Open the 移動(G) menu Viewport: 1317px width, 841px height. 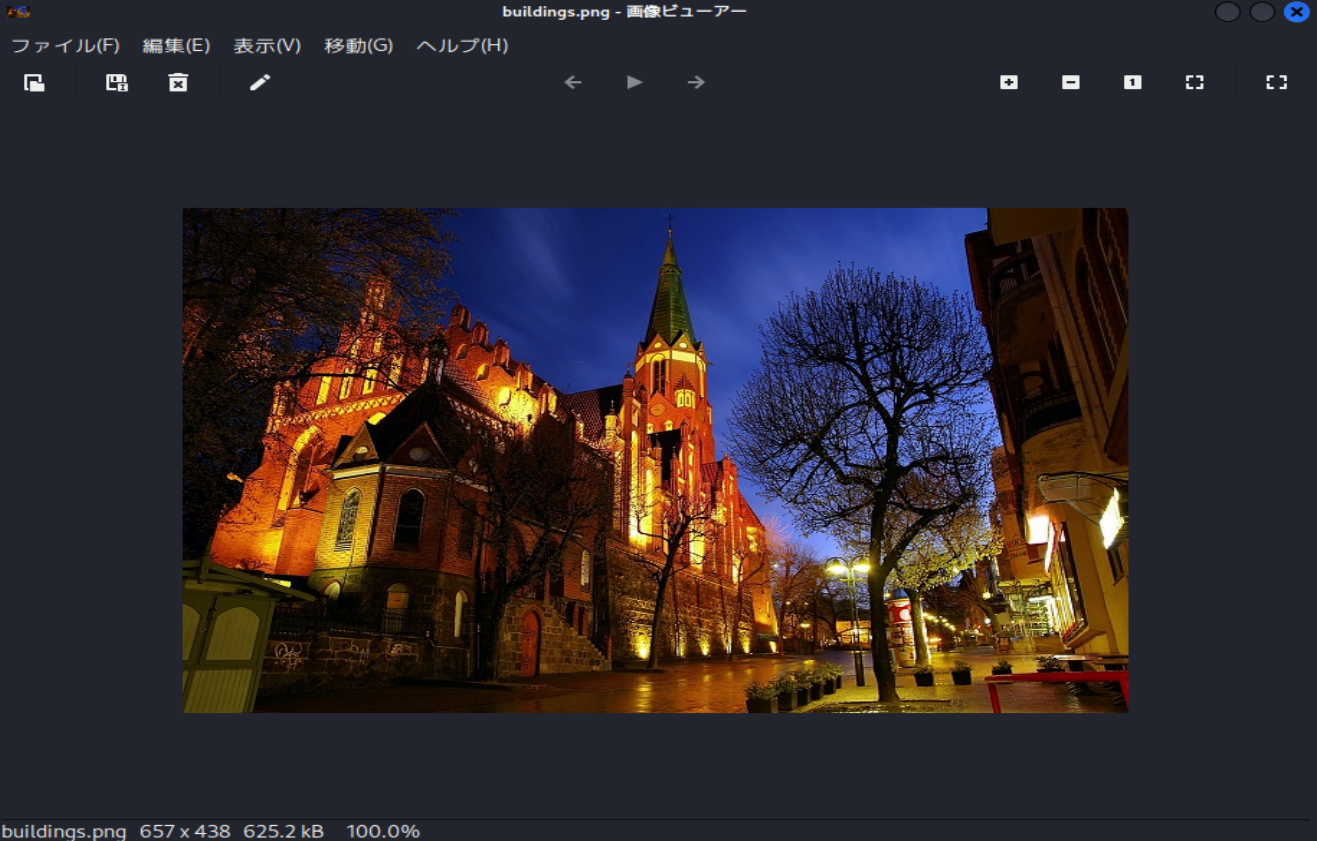(x=359, y=46)
